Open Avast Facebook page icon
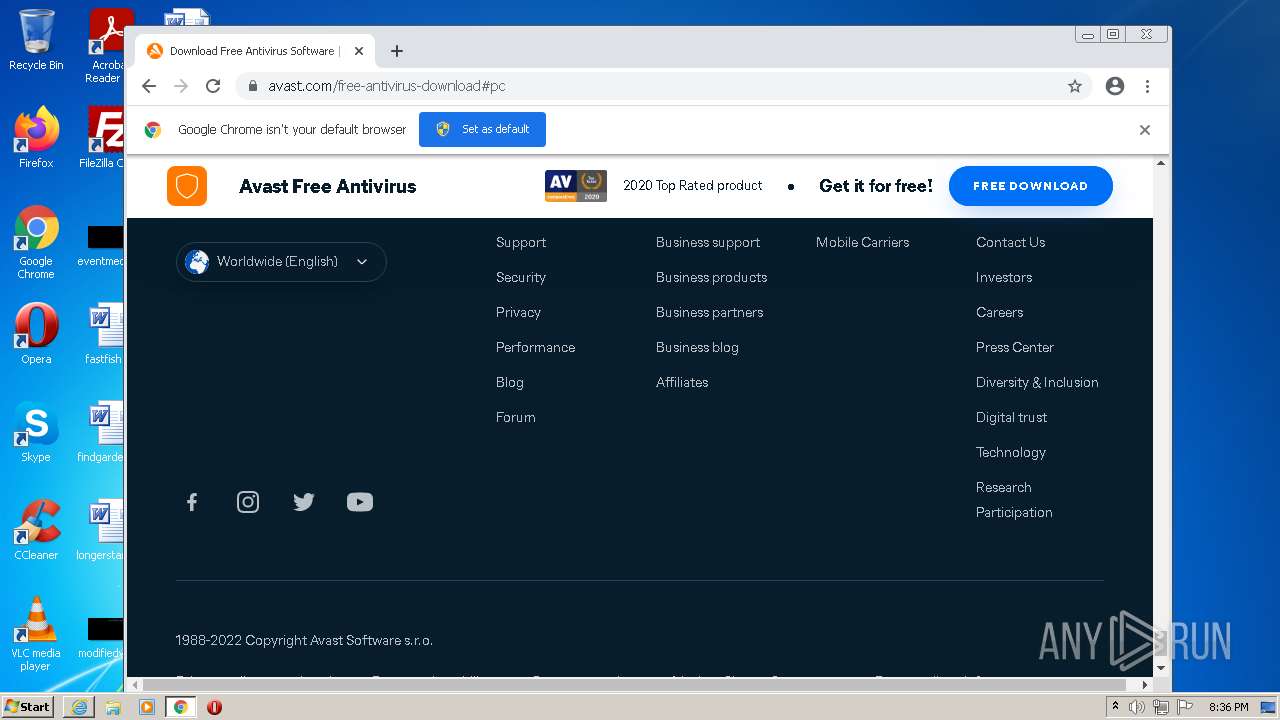The width and height of the screenshot is (1280, 720). (192, 502)
